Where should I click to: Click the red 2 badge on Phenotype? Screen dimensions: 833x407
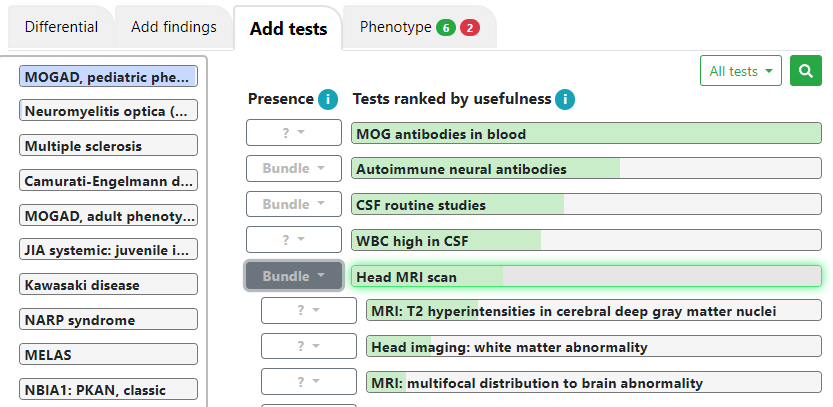point(470,28)
